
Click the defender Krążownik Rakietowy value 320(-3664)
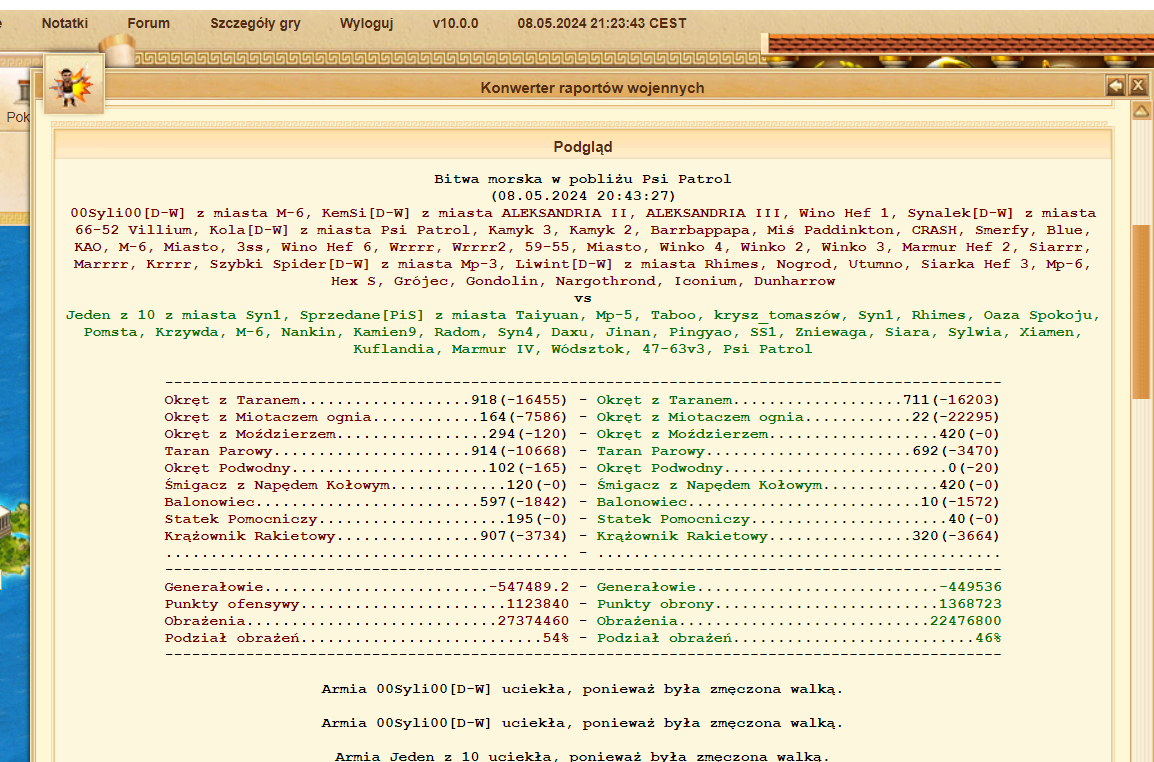point(955,536)
